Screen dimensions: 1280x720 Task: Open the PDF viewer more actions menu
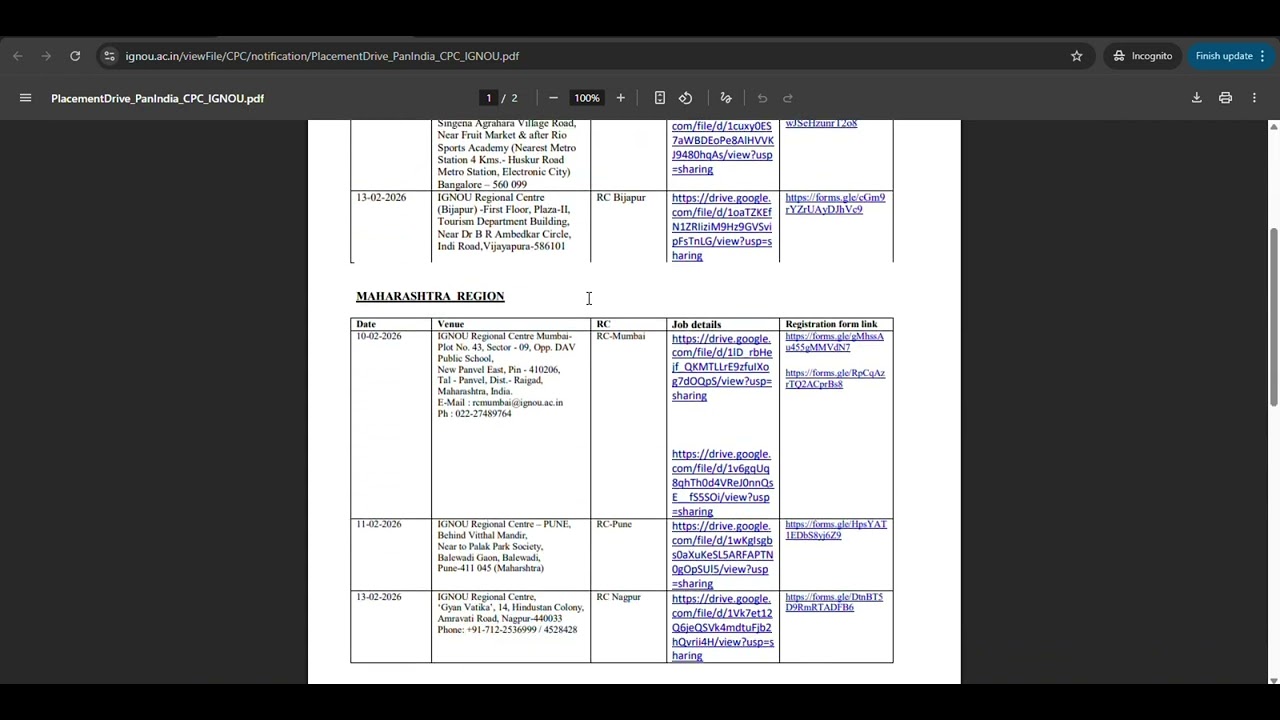tap(1254, 98)
